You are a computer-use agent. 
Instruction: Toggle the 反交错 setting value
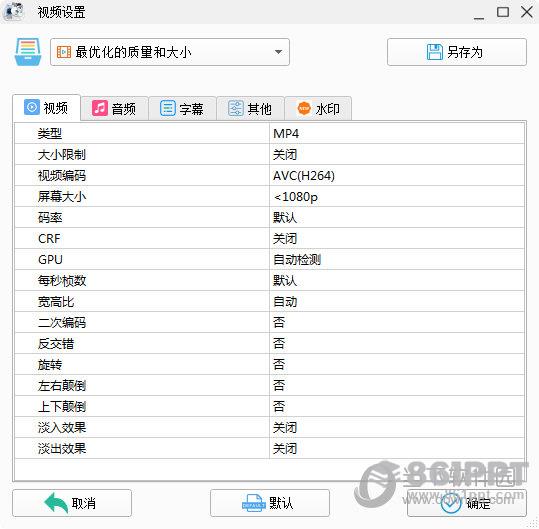click(397, 343)
